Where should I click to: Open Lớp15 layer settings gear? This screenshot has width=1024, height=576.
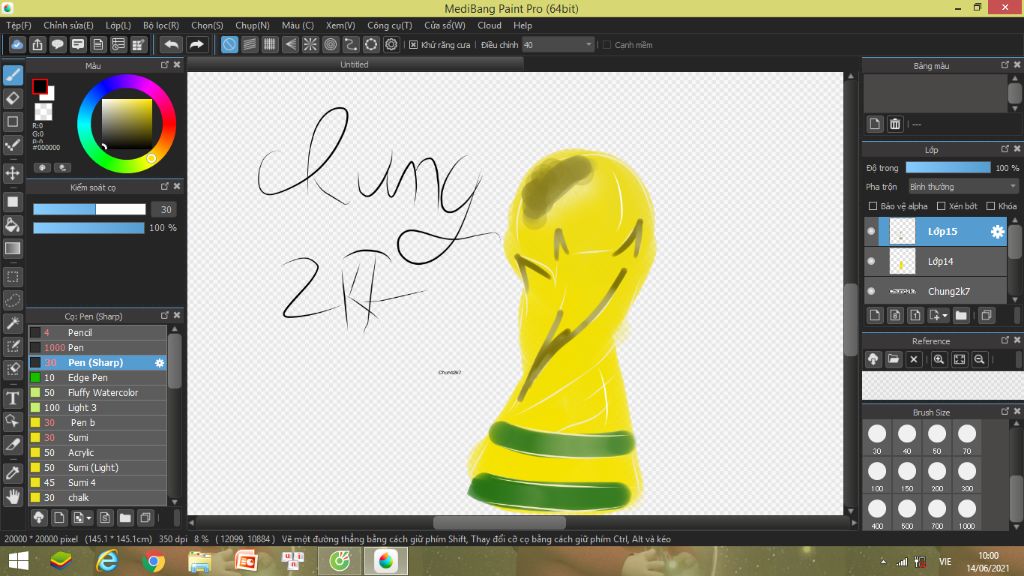point(997,231)
